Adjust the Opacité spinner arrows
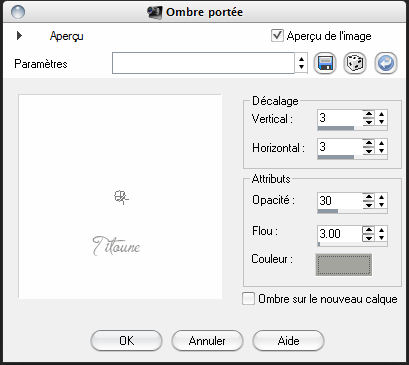The height and width of the screenshot is (365, 409). (x=368, y=201)
